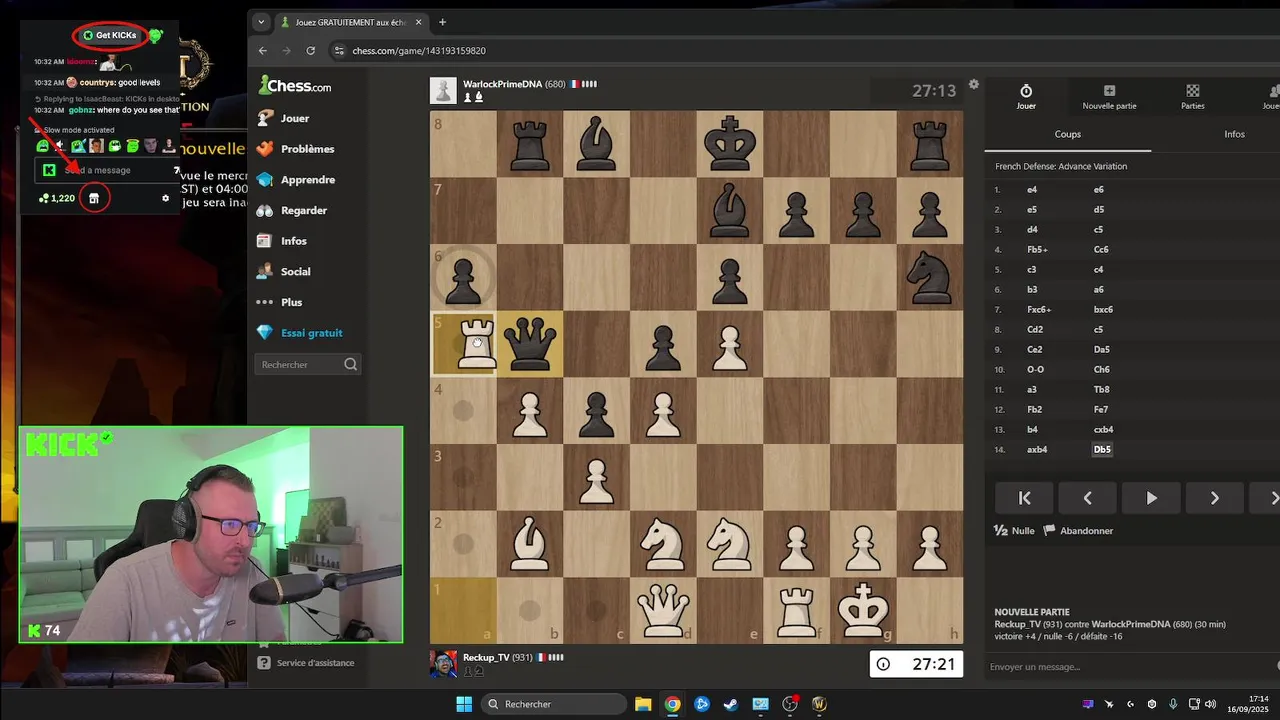Click Reckup_TV's avatar thumbnail

(443, 664)
